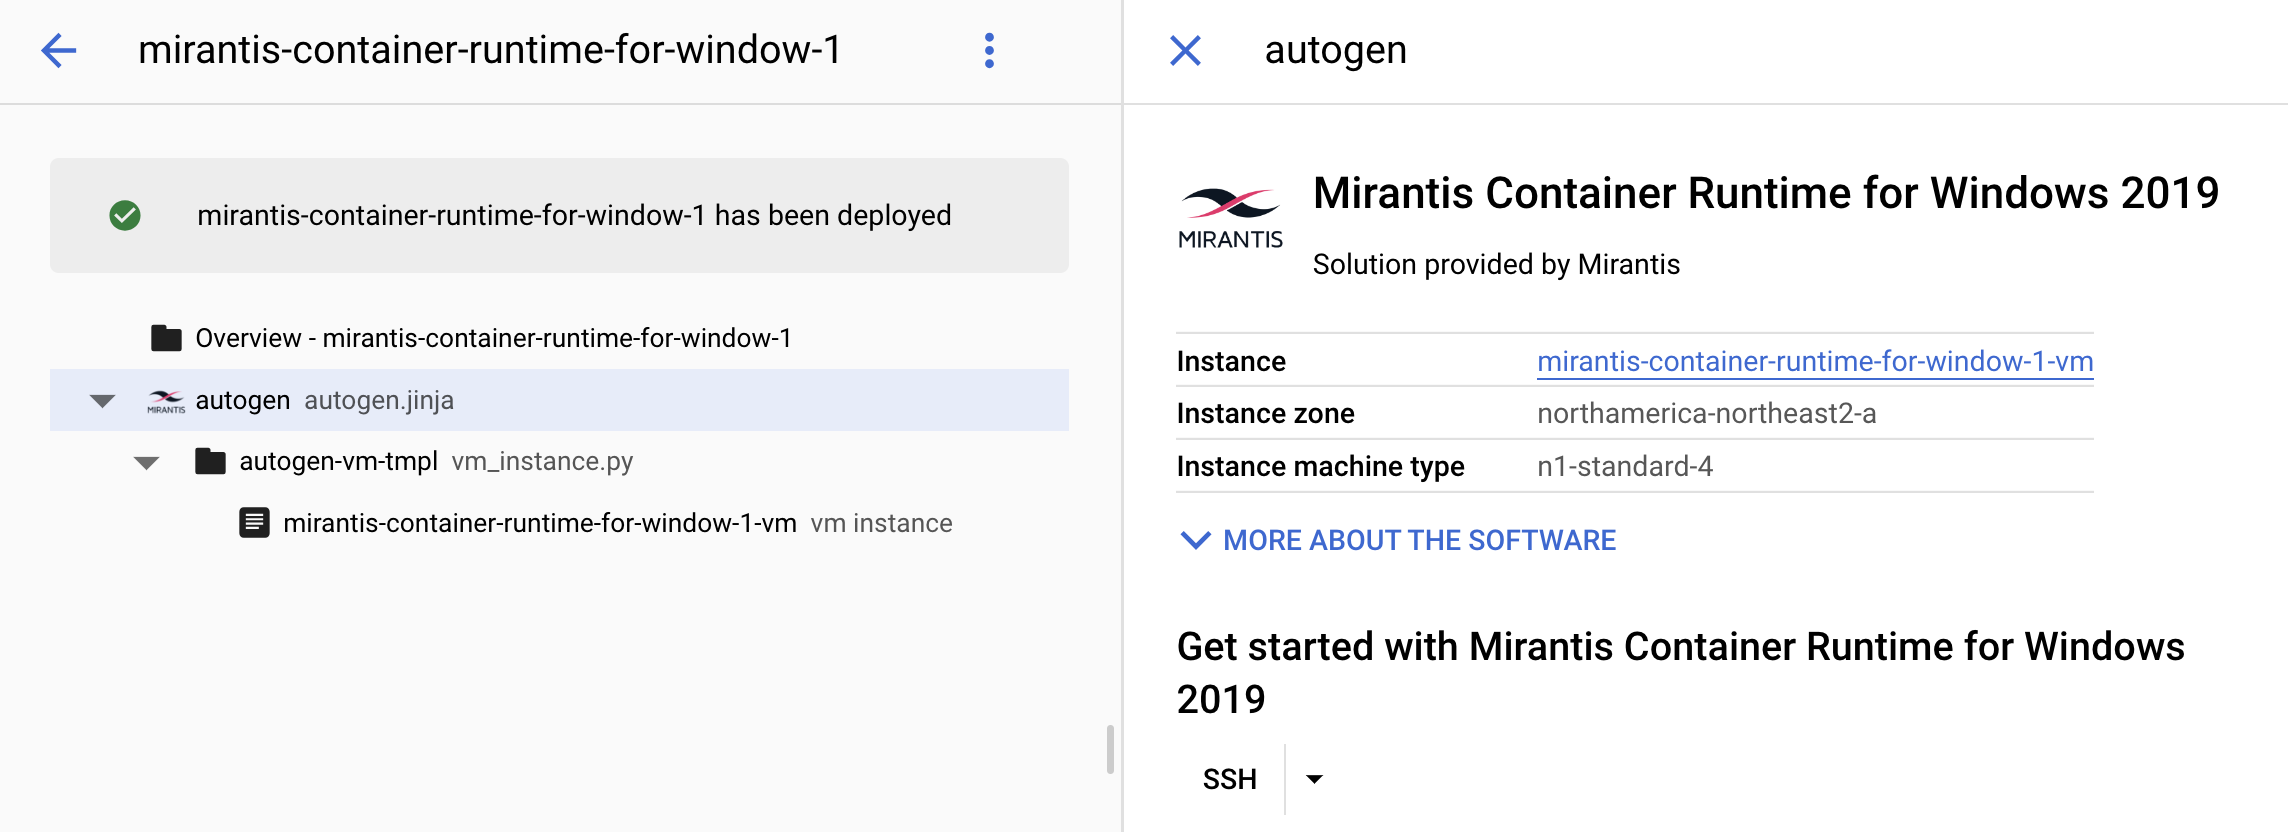Click the Mirantis icon beside autogen
Image resolution: width=2288 pixels, height=832 pixels.
166,401
